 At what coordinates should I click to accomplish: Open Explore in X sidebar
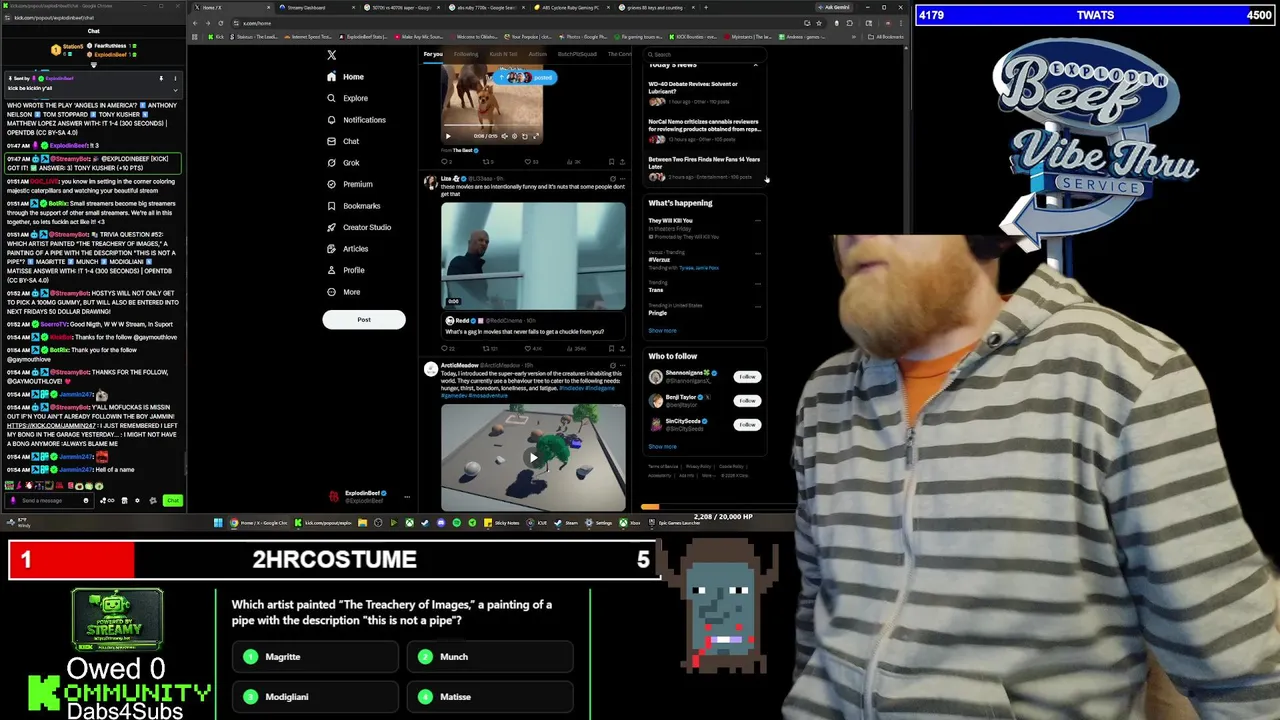coord(347,98)
